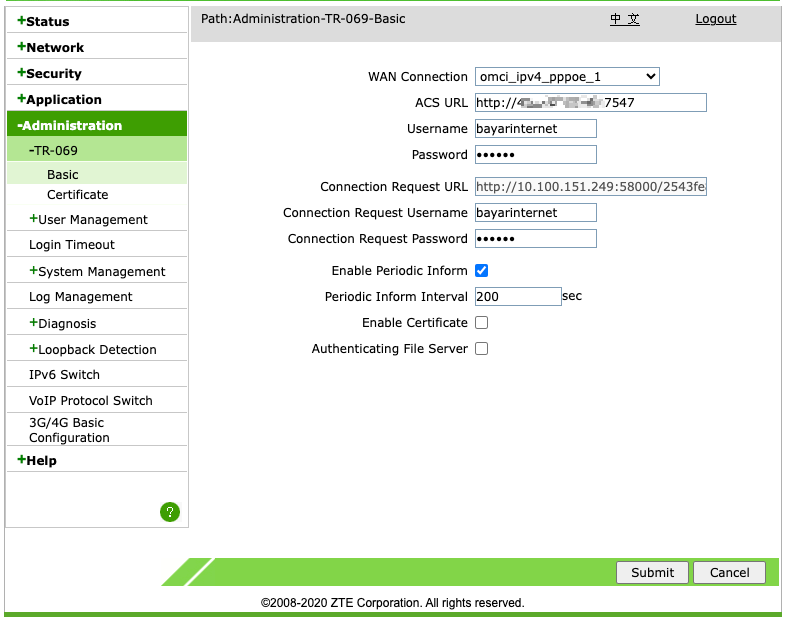Collapse the Administration menu section

tap(70, 125)
